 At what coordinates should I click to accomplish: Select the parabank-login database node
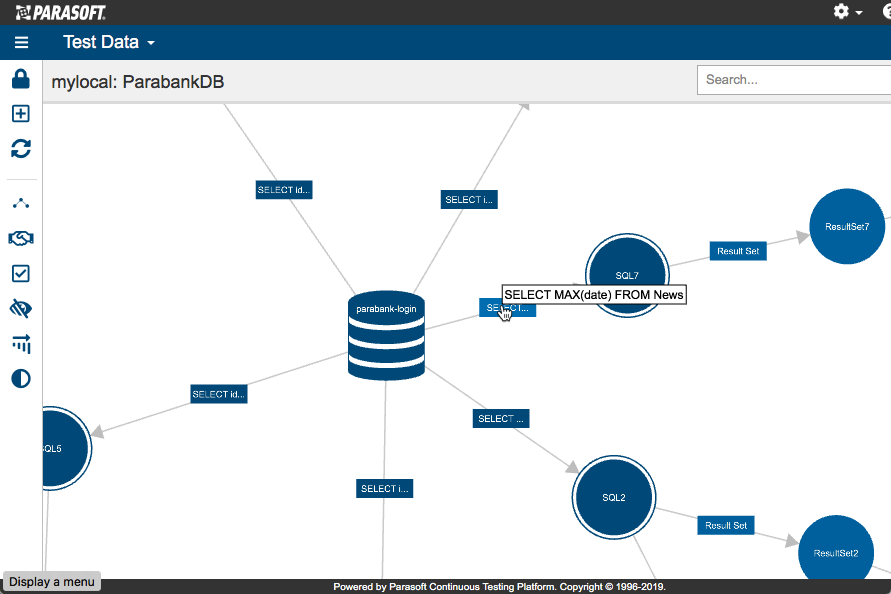coord(386,335)
